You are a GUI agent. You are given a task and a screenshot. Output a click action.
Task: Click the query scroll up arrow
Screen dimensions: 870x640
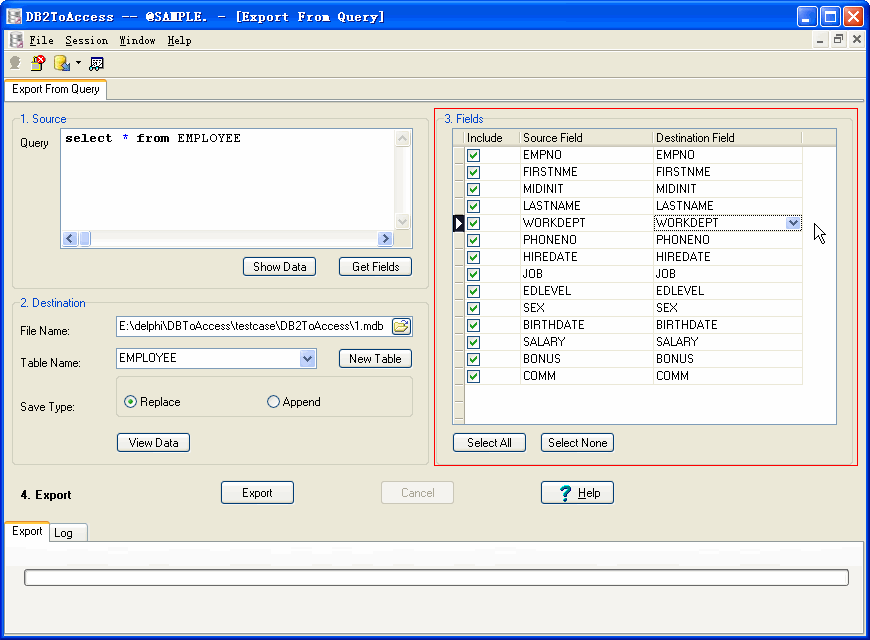[x=403, y=138]
